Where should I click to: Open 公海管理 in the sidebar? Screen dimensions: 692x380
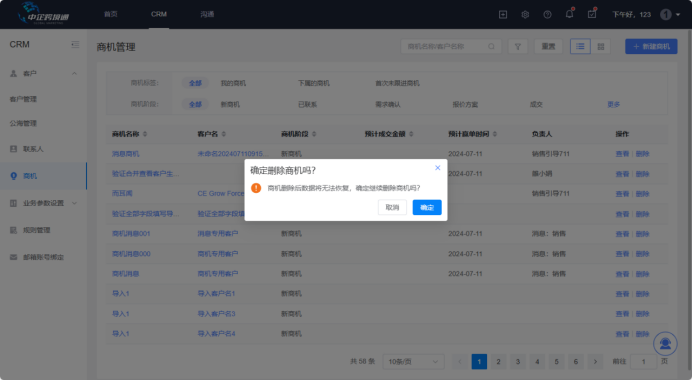(x=23, y=123)
